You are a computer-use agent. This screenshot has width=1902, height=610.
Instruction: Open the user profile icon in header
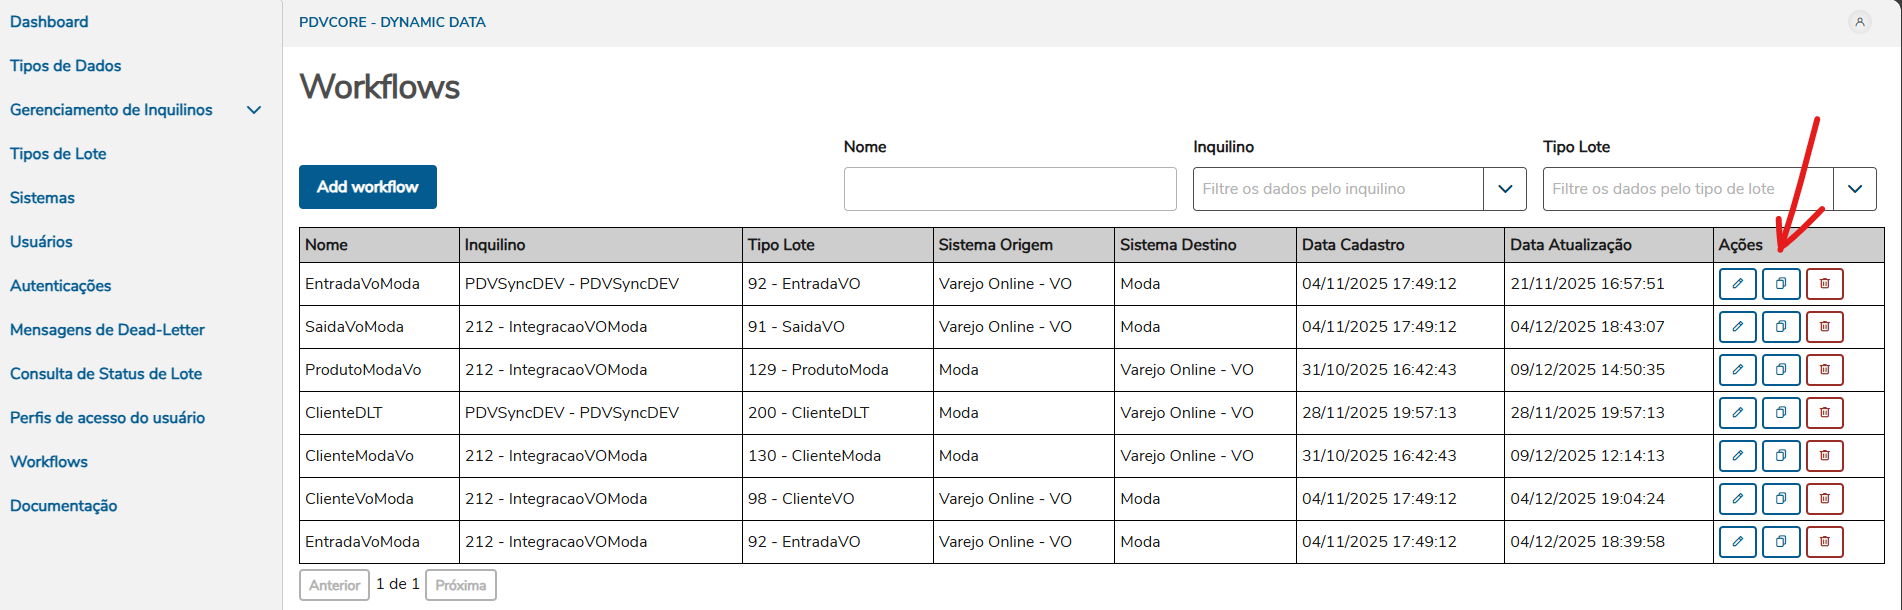click(x=1859, y=22)
